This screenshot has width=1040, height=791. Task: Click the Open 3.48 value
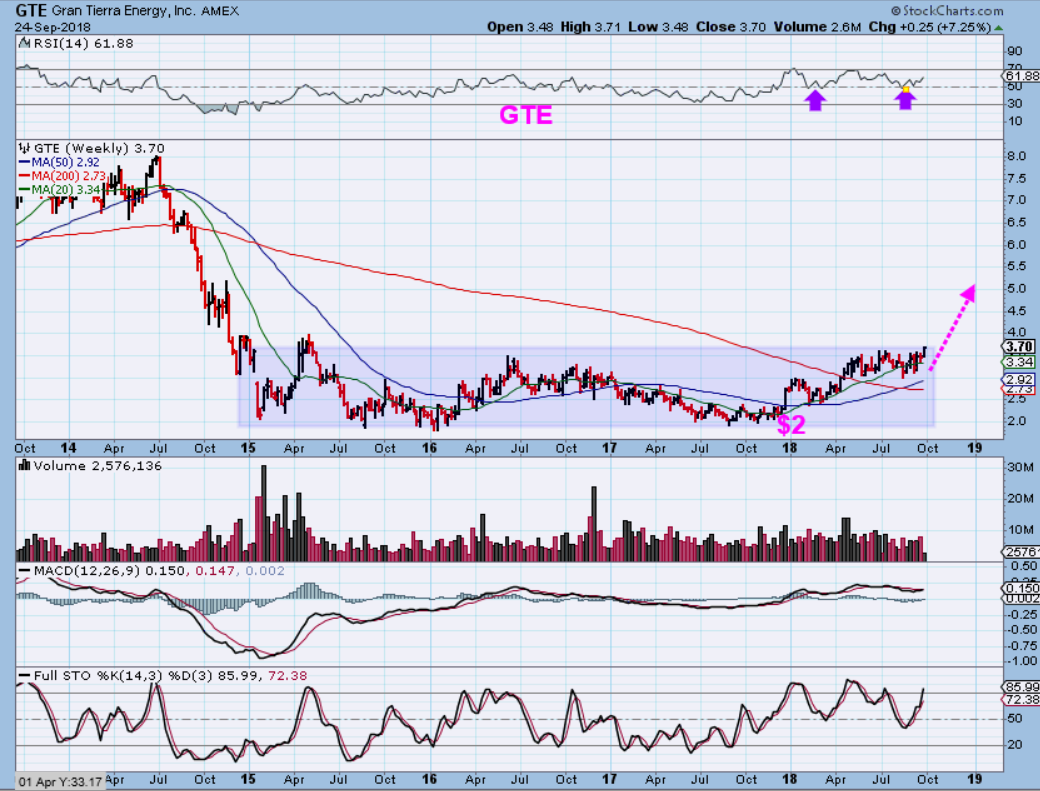[520, 27]
